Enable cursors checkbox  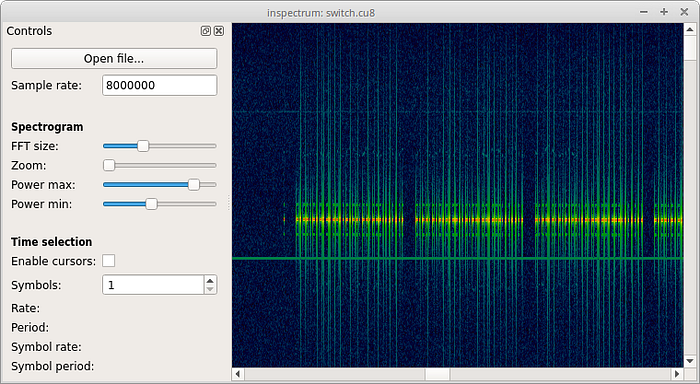(x=108, y=261)
